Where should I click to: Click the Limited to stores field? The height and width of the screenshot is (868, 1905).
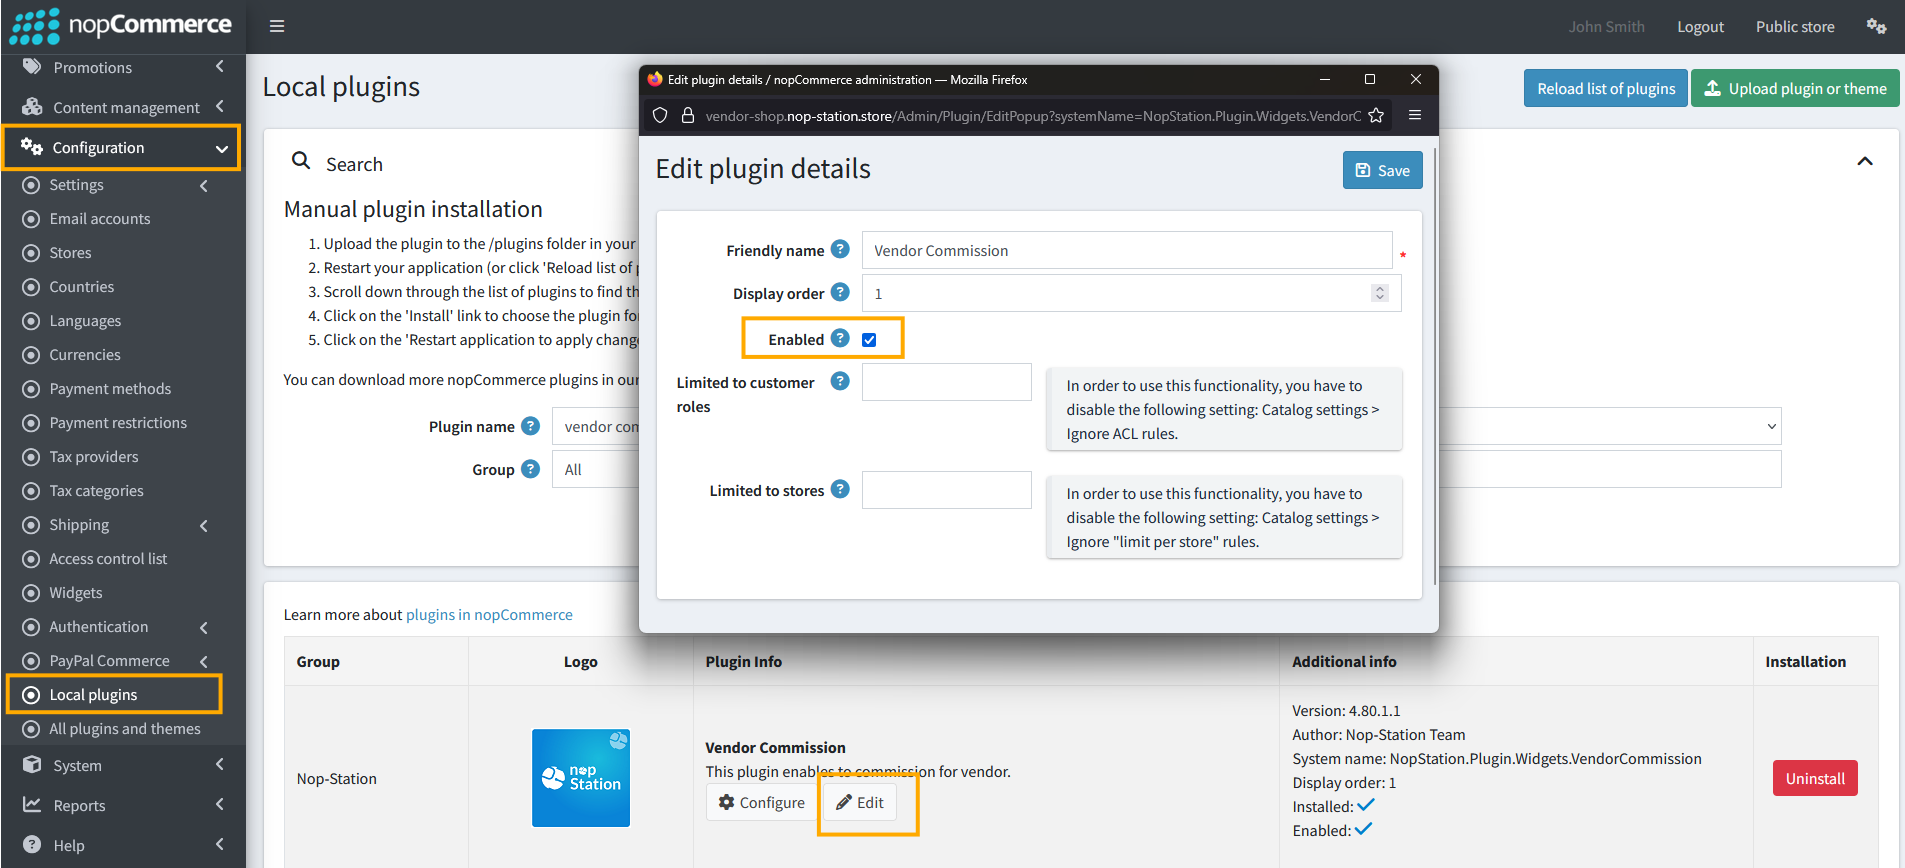tap(947, 490)
